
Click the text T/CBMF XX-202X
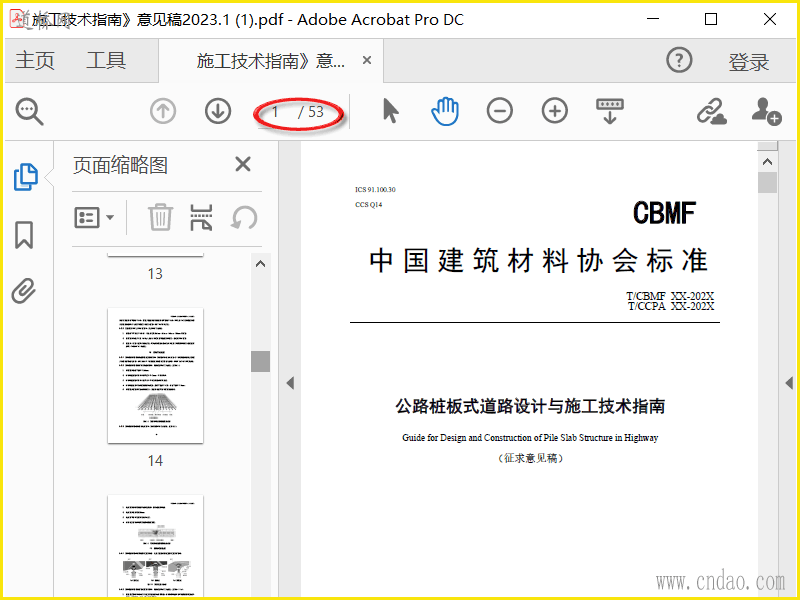point(670,296)
